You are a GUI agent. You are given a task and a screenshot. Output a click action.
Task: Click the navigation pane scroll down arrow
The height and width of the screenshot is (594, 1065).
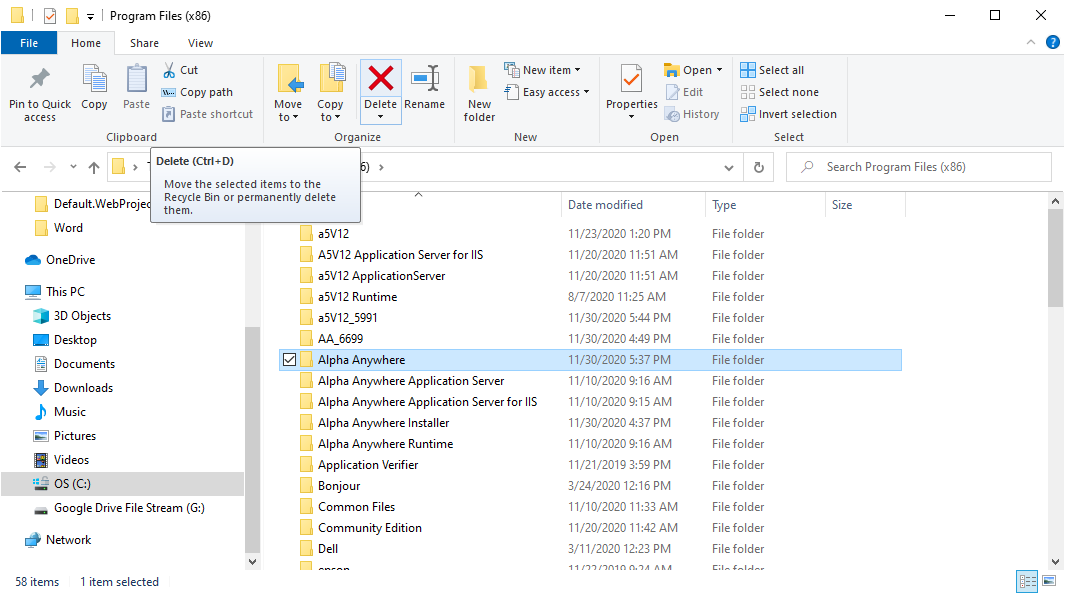pos(252,561)
